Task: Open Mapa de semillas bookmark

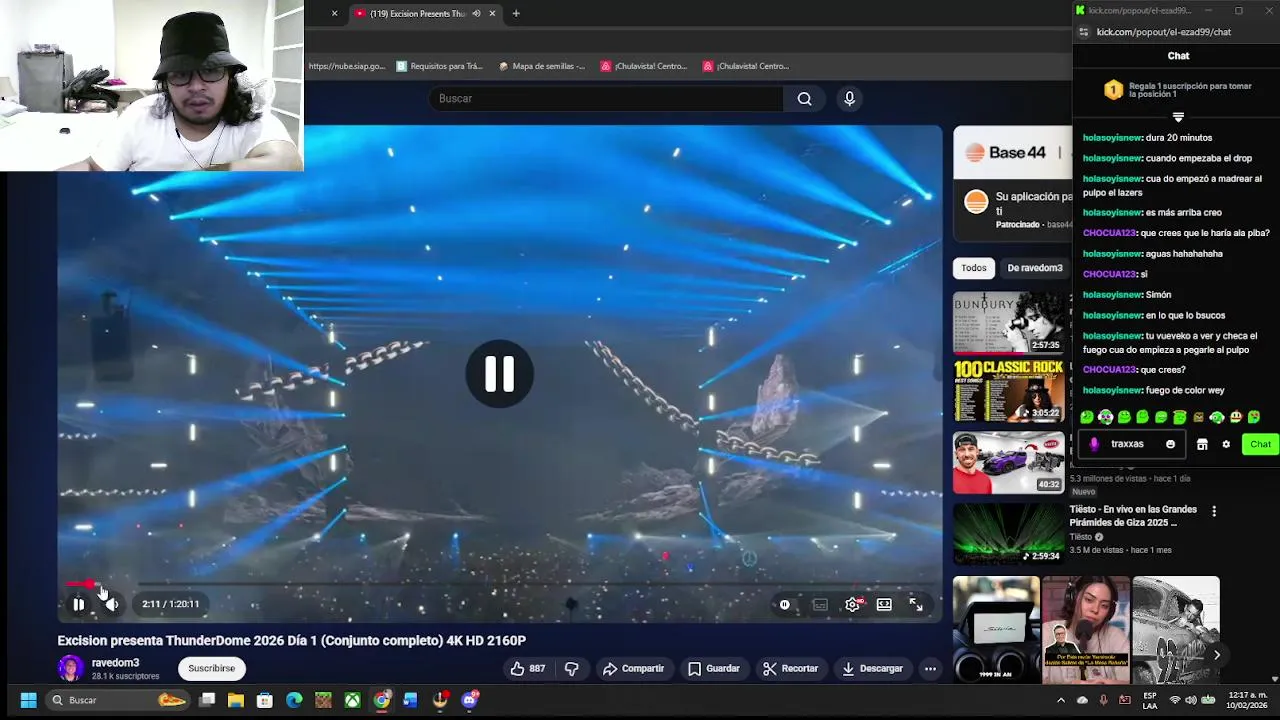Action: [543, 66]
